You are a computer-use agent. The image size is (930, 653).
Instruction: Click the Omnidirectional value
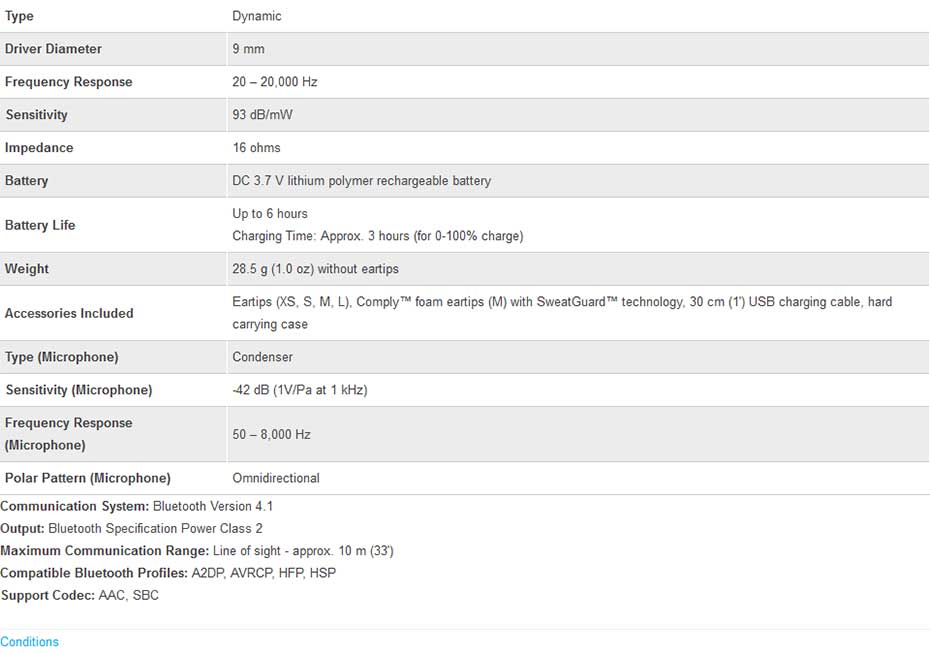point(276,478)
